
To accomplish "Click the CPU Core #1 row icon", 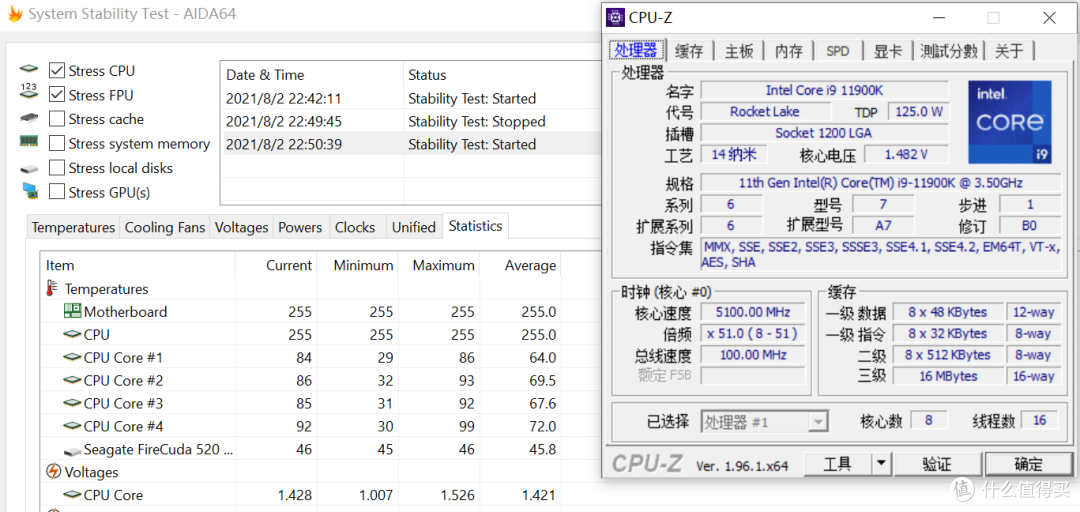I will click(x=72, y=357).
